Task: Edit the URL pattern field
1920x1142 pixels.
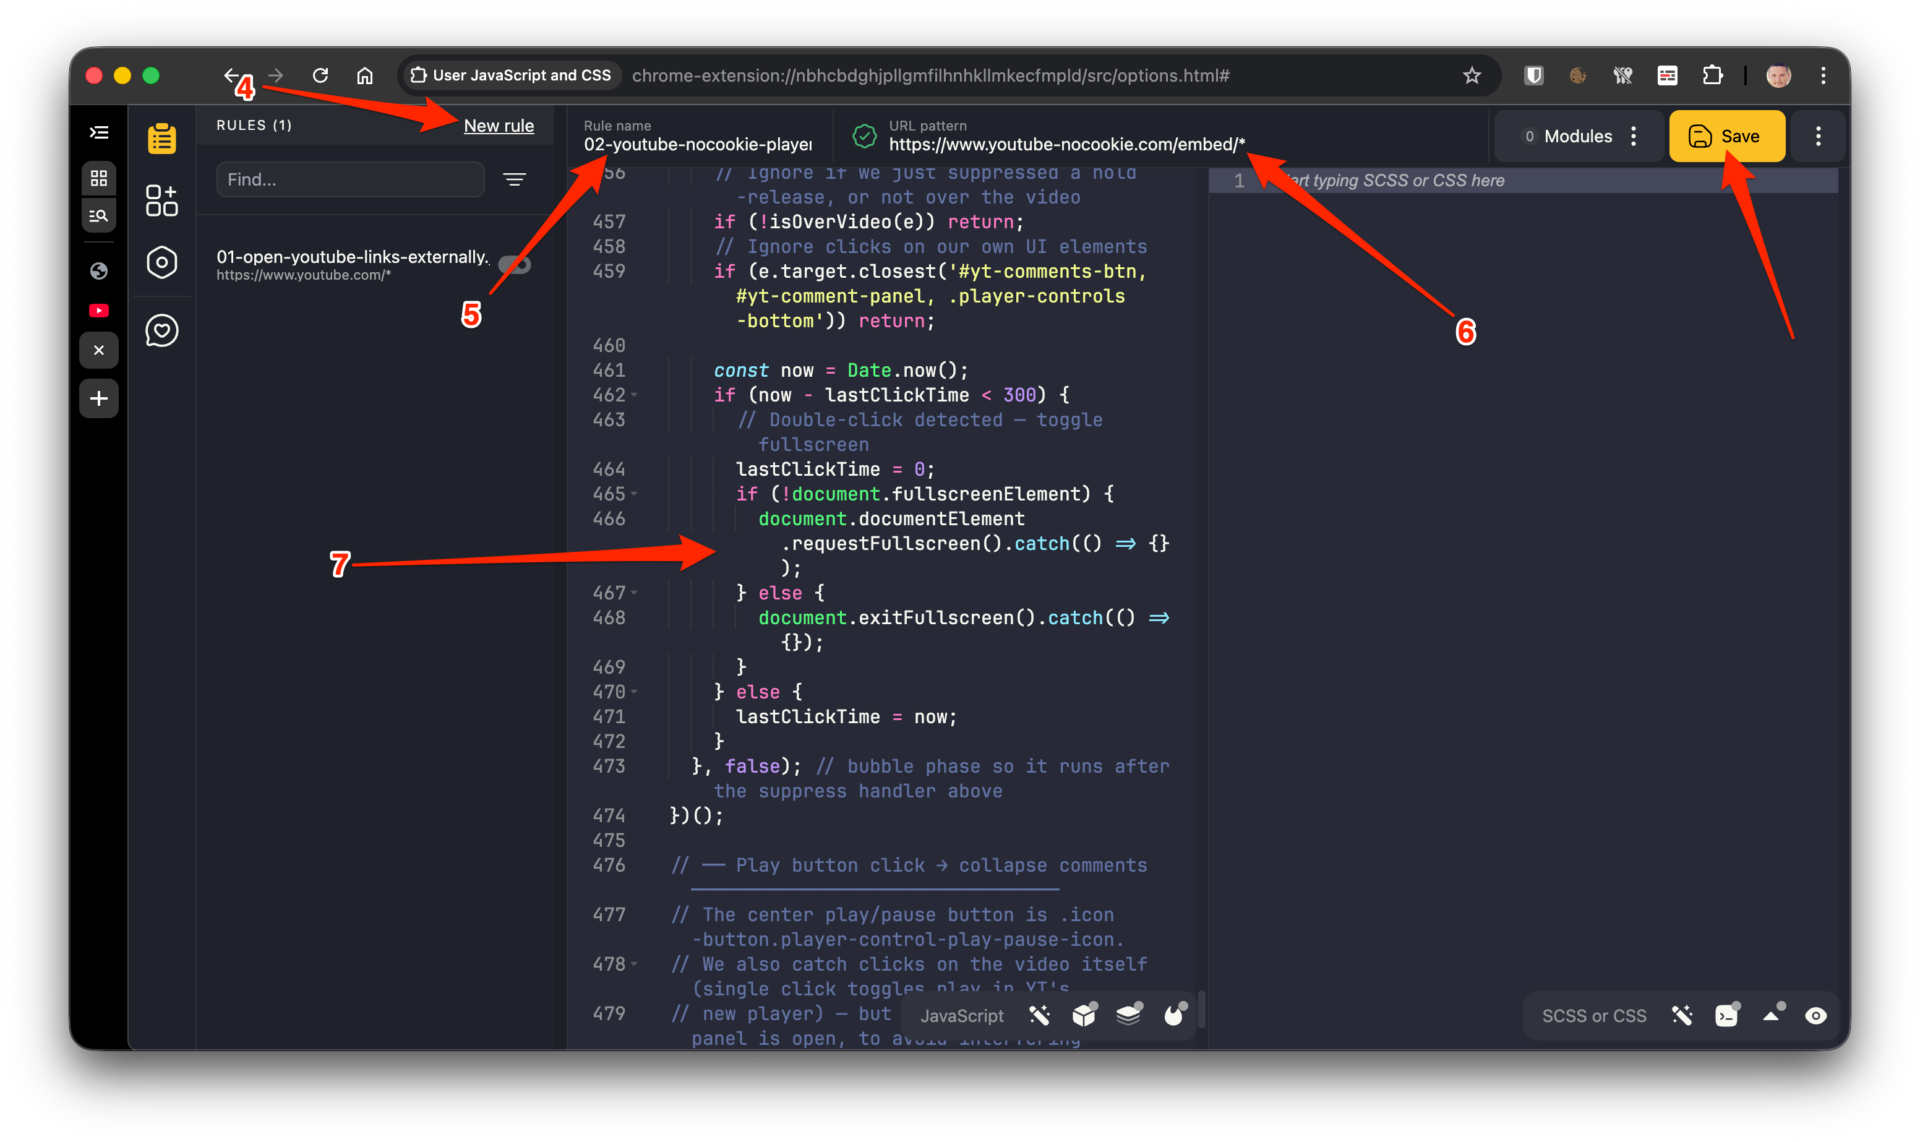Action: 1067,145
